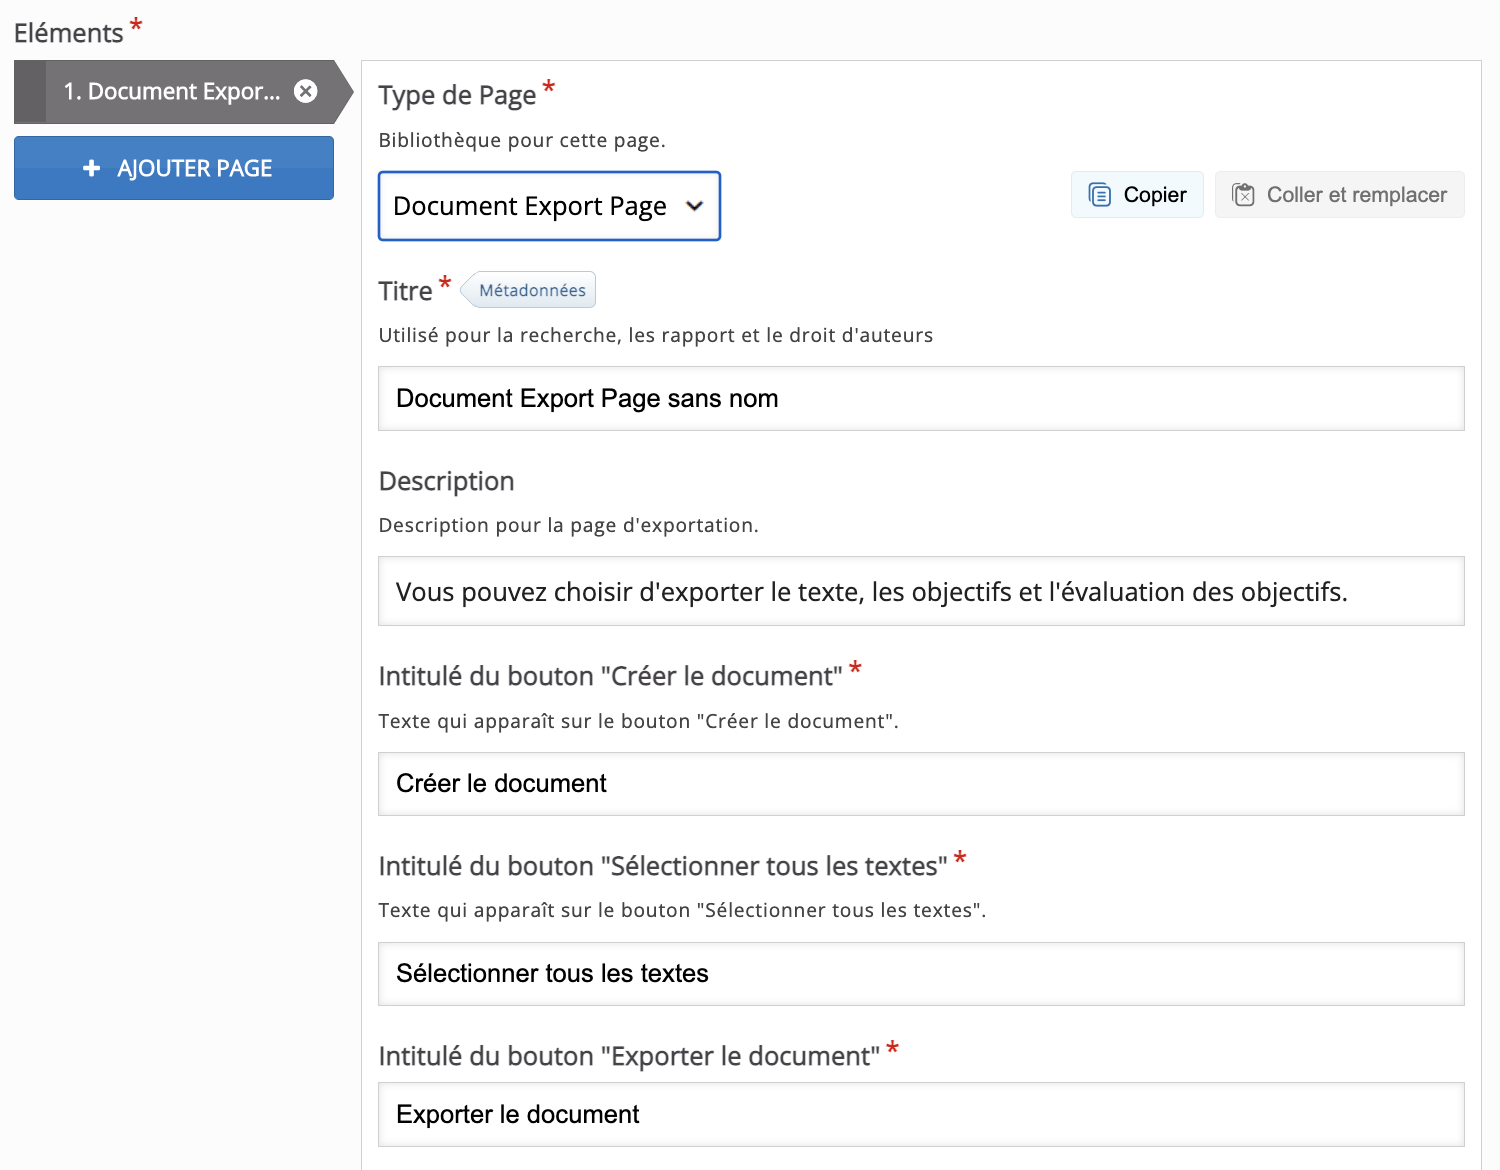Focus the Titre field with "Document Export Page sans nom"

[x=920, y=399]
